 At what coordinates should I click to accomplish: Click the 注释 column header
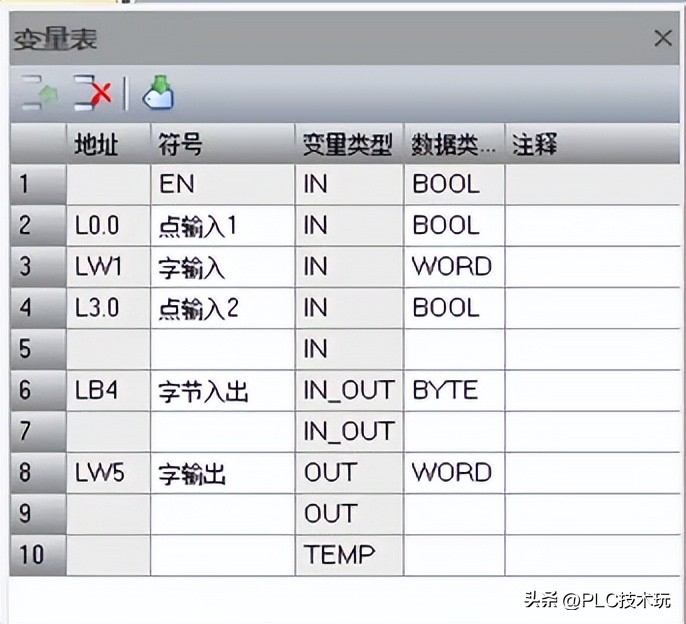(x=592, y=144)
